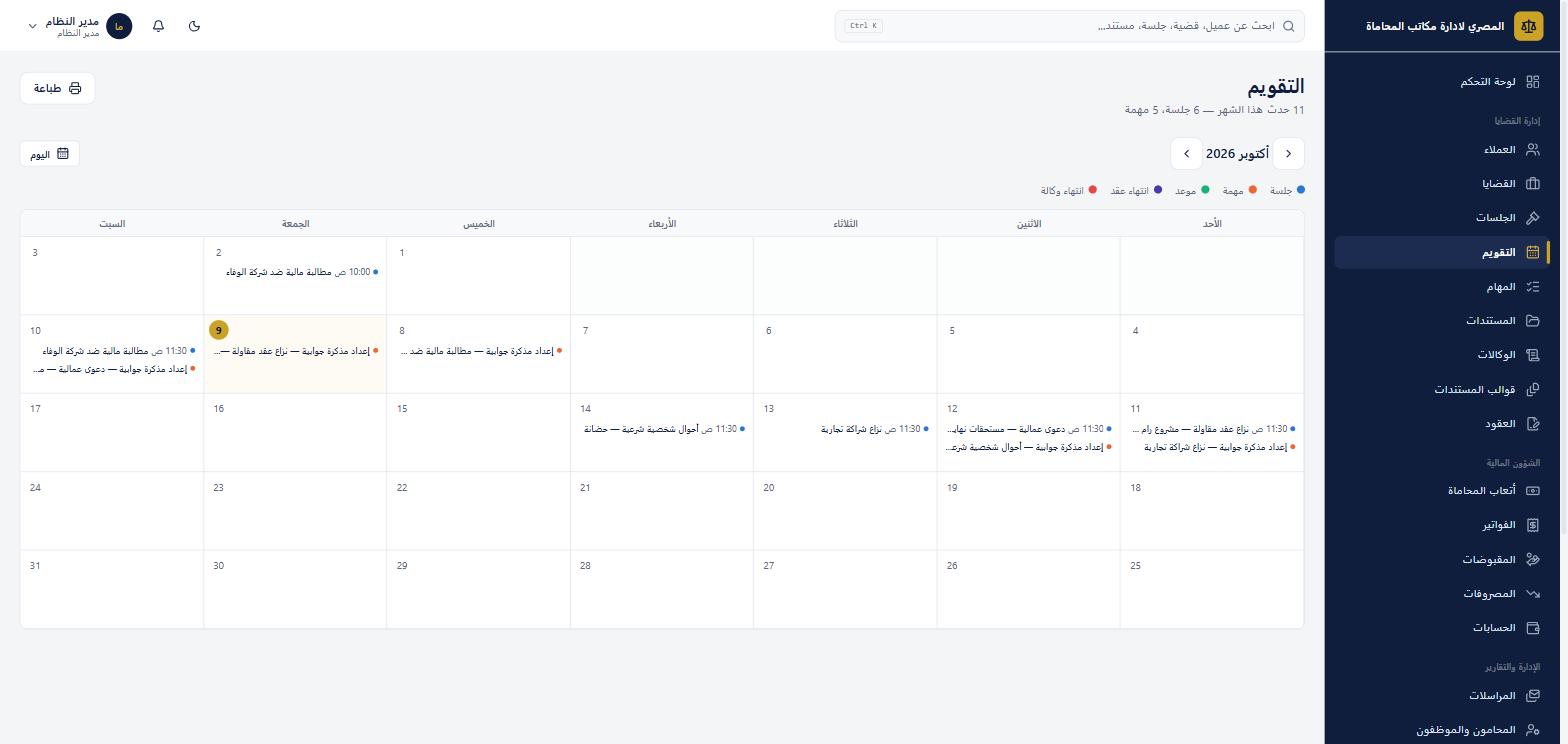This screenshot has width=1568, height=744.
Task: Select the الجلسات gavel icon
Action: coord(1533,218)
